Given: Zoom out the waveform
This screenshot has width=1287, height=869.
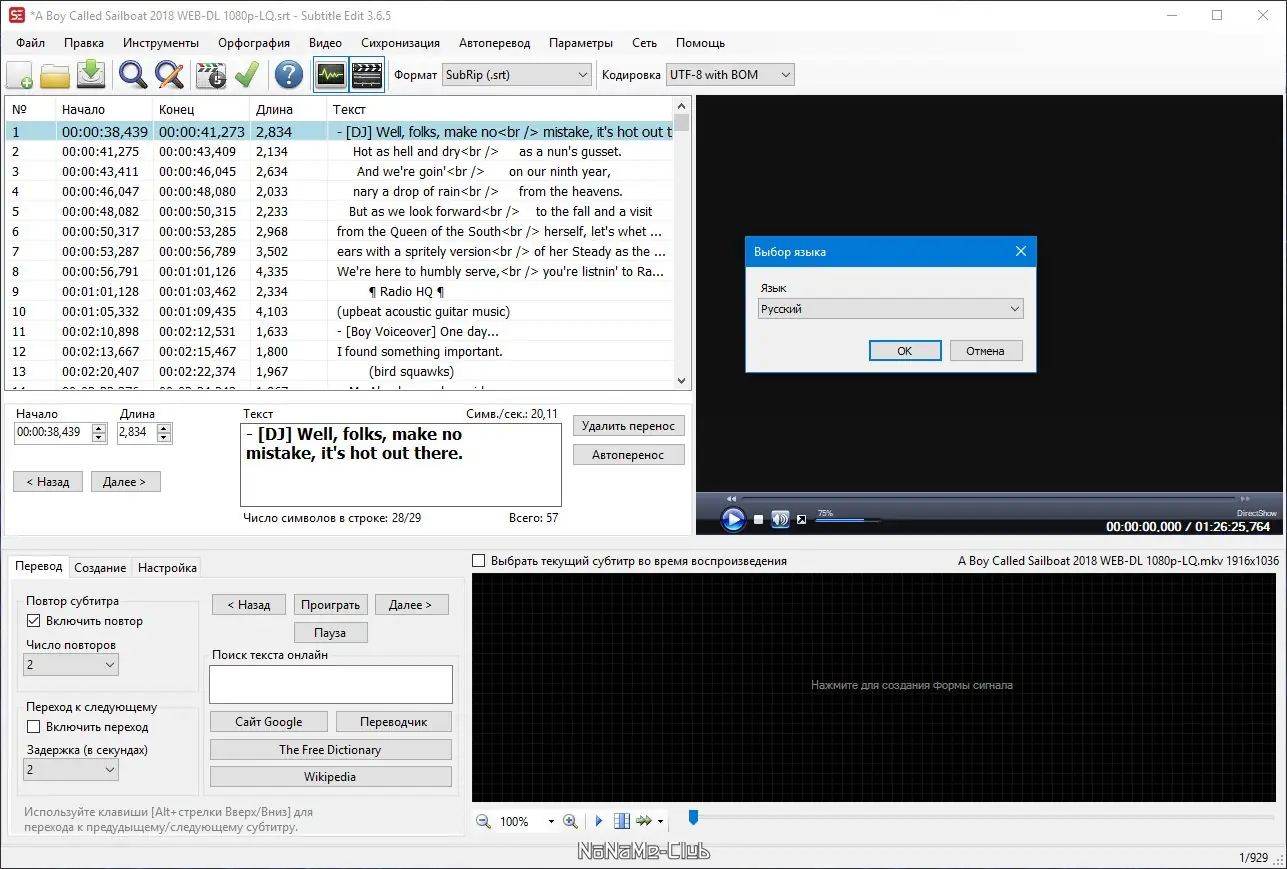Looking at the screenshot, I should pyautogui.click(x=483, y=821).
